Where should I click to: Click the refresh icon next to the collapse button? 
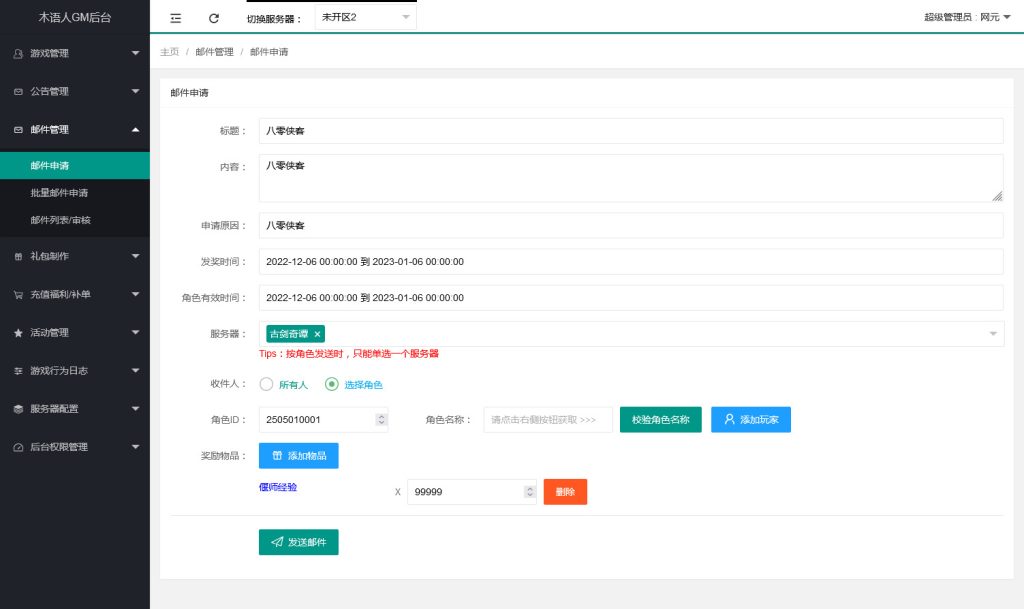point(213,17)
